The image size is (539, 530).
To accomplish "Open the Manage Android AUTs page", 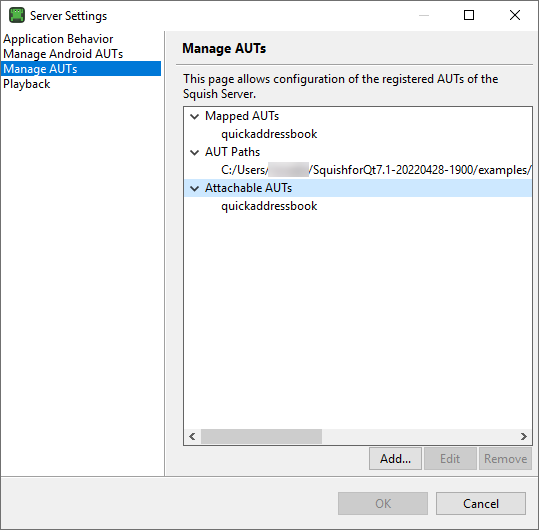I will [63, 54].
